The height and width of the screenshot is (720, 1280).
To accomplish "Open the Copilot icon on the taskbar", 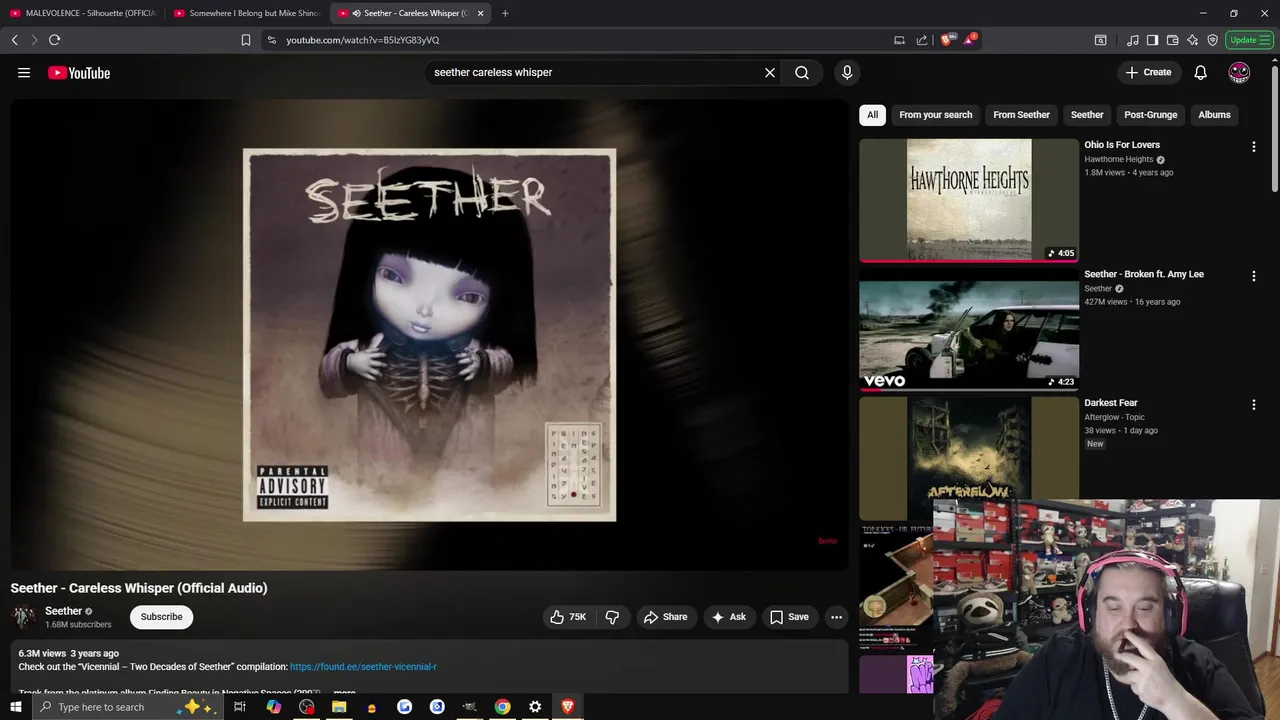I will coord(273,707).
